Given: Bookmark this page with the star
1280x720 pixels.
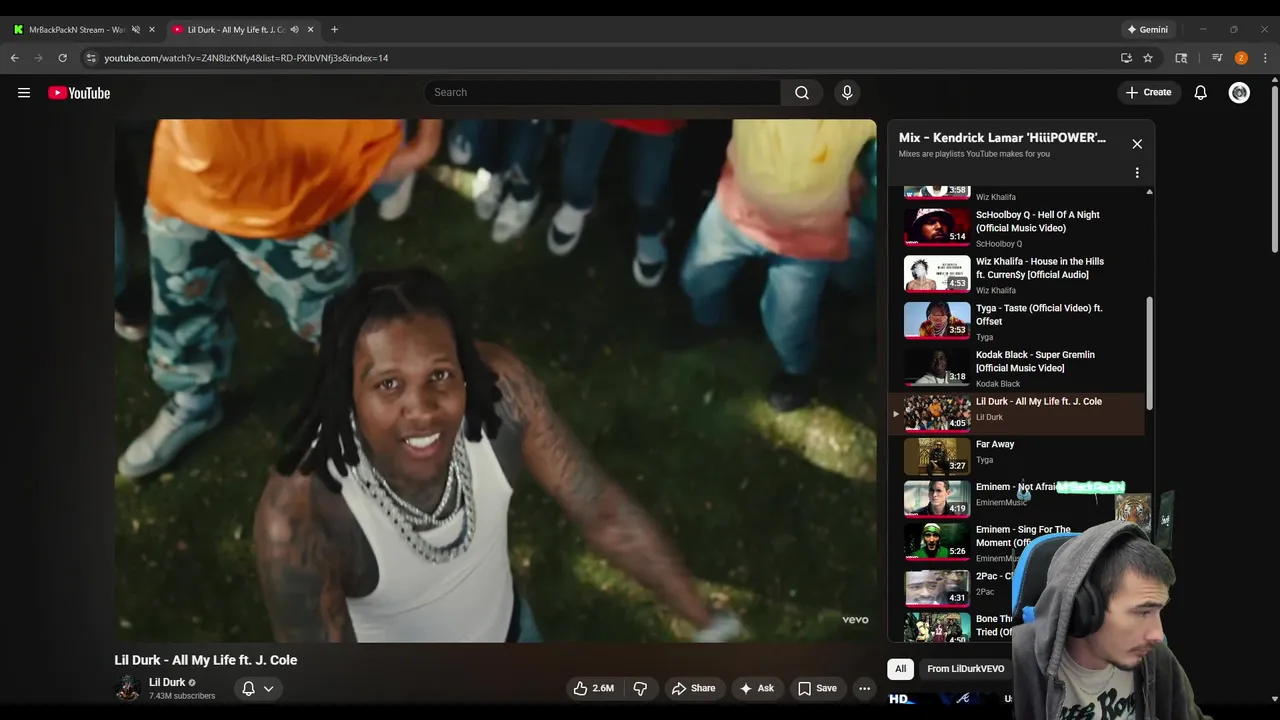Looking at the screenshot, I should (1148, 58).
